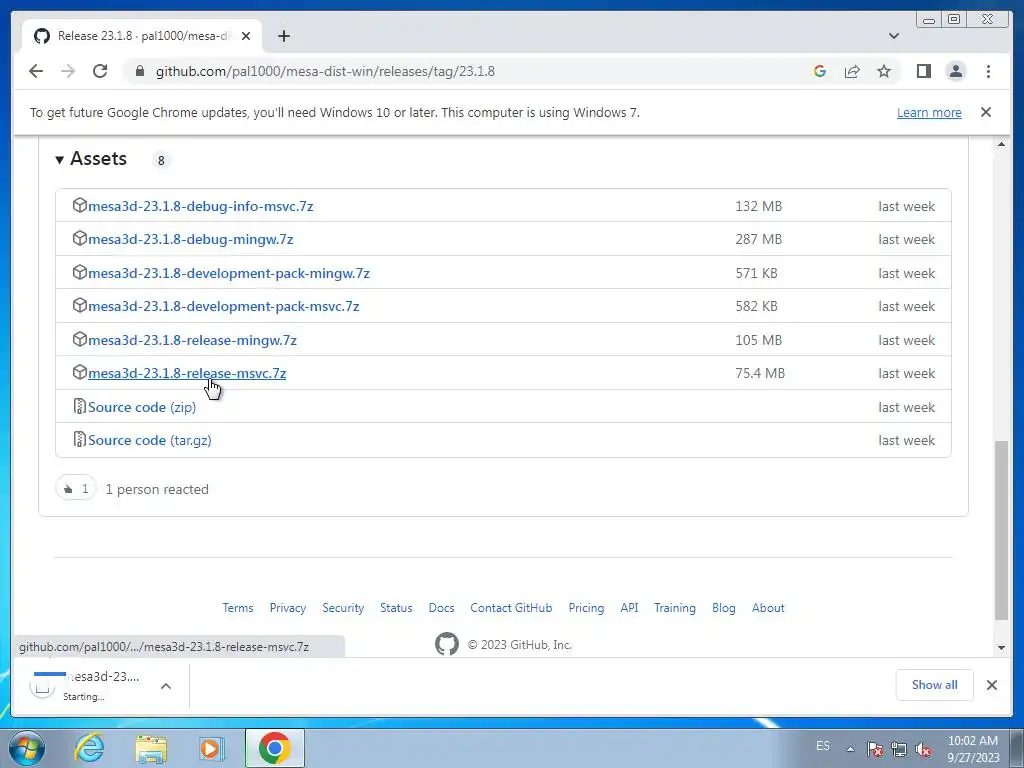This screenshot has width=1024, height=768.
Task: Open the Training footer link
Action: point(675,608)
